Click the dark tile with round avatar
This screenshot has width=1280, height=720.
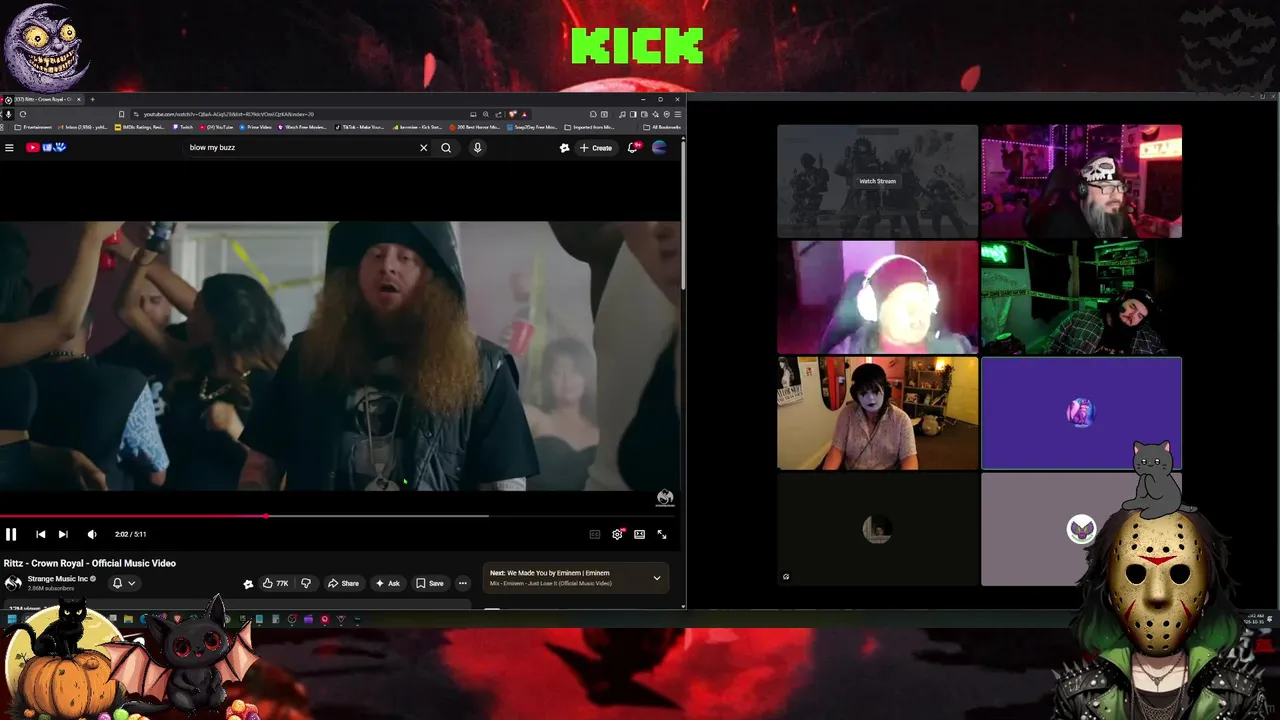tap(877, 529)
